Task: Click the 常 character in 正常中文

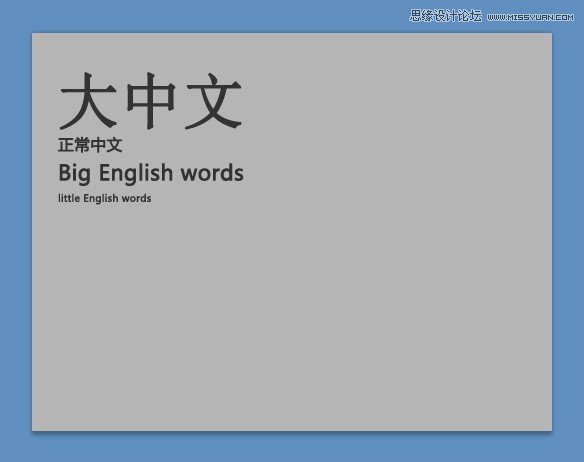Action: click(x=82, y=145)
